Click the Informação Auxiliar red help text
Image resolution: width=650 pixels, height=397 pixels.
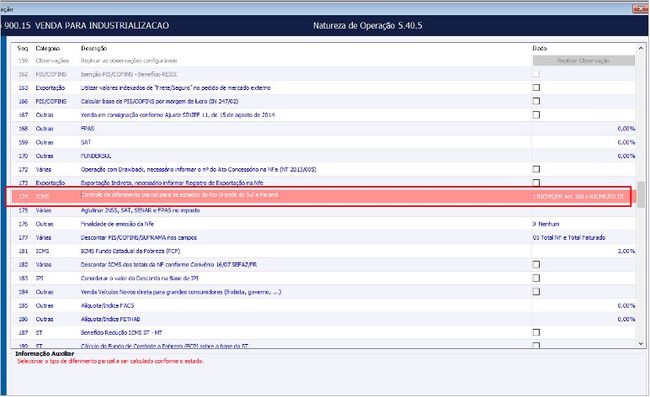110,361
